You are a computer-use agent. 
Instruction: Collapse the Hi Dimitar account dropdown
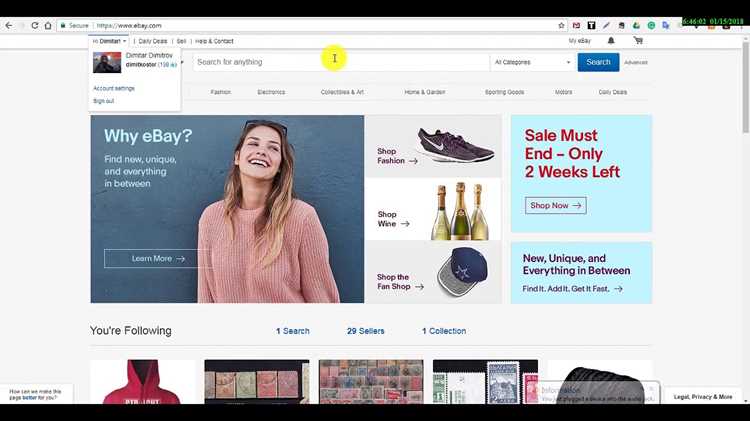(109, 41)
